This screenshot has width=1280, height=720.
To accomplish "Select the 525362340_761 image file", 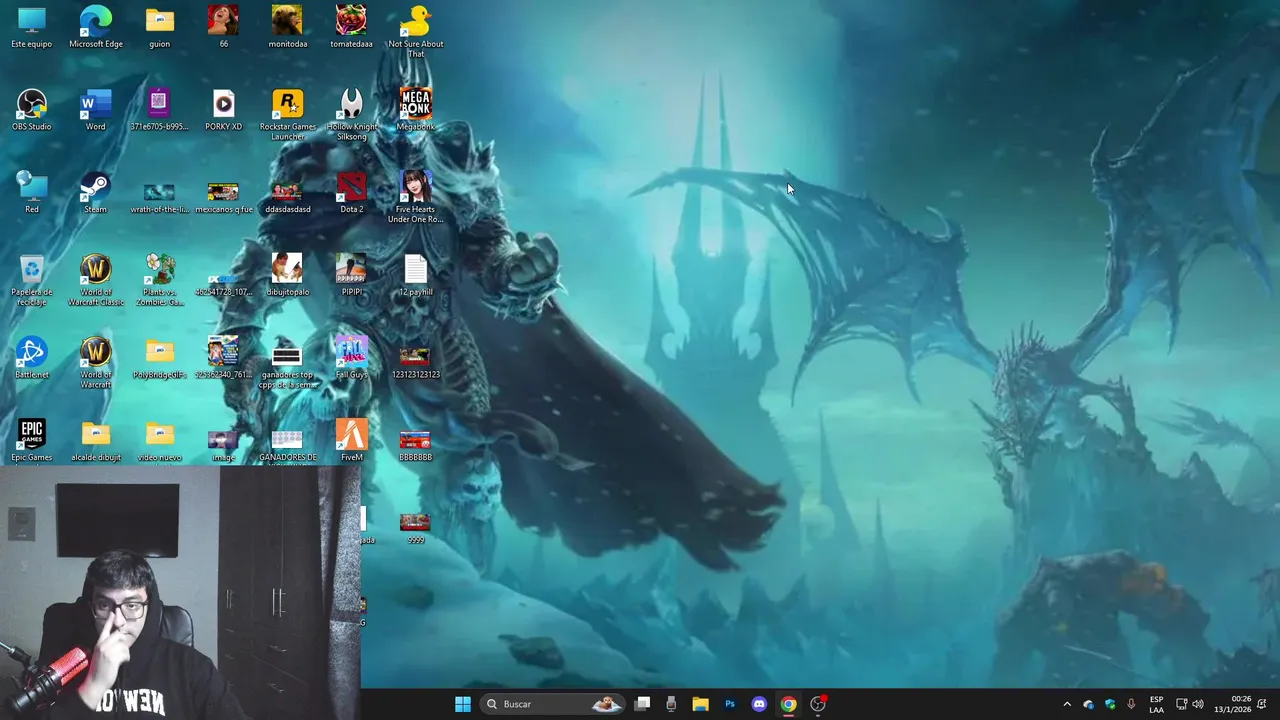I will click(x=223, y=358).
